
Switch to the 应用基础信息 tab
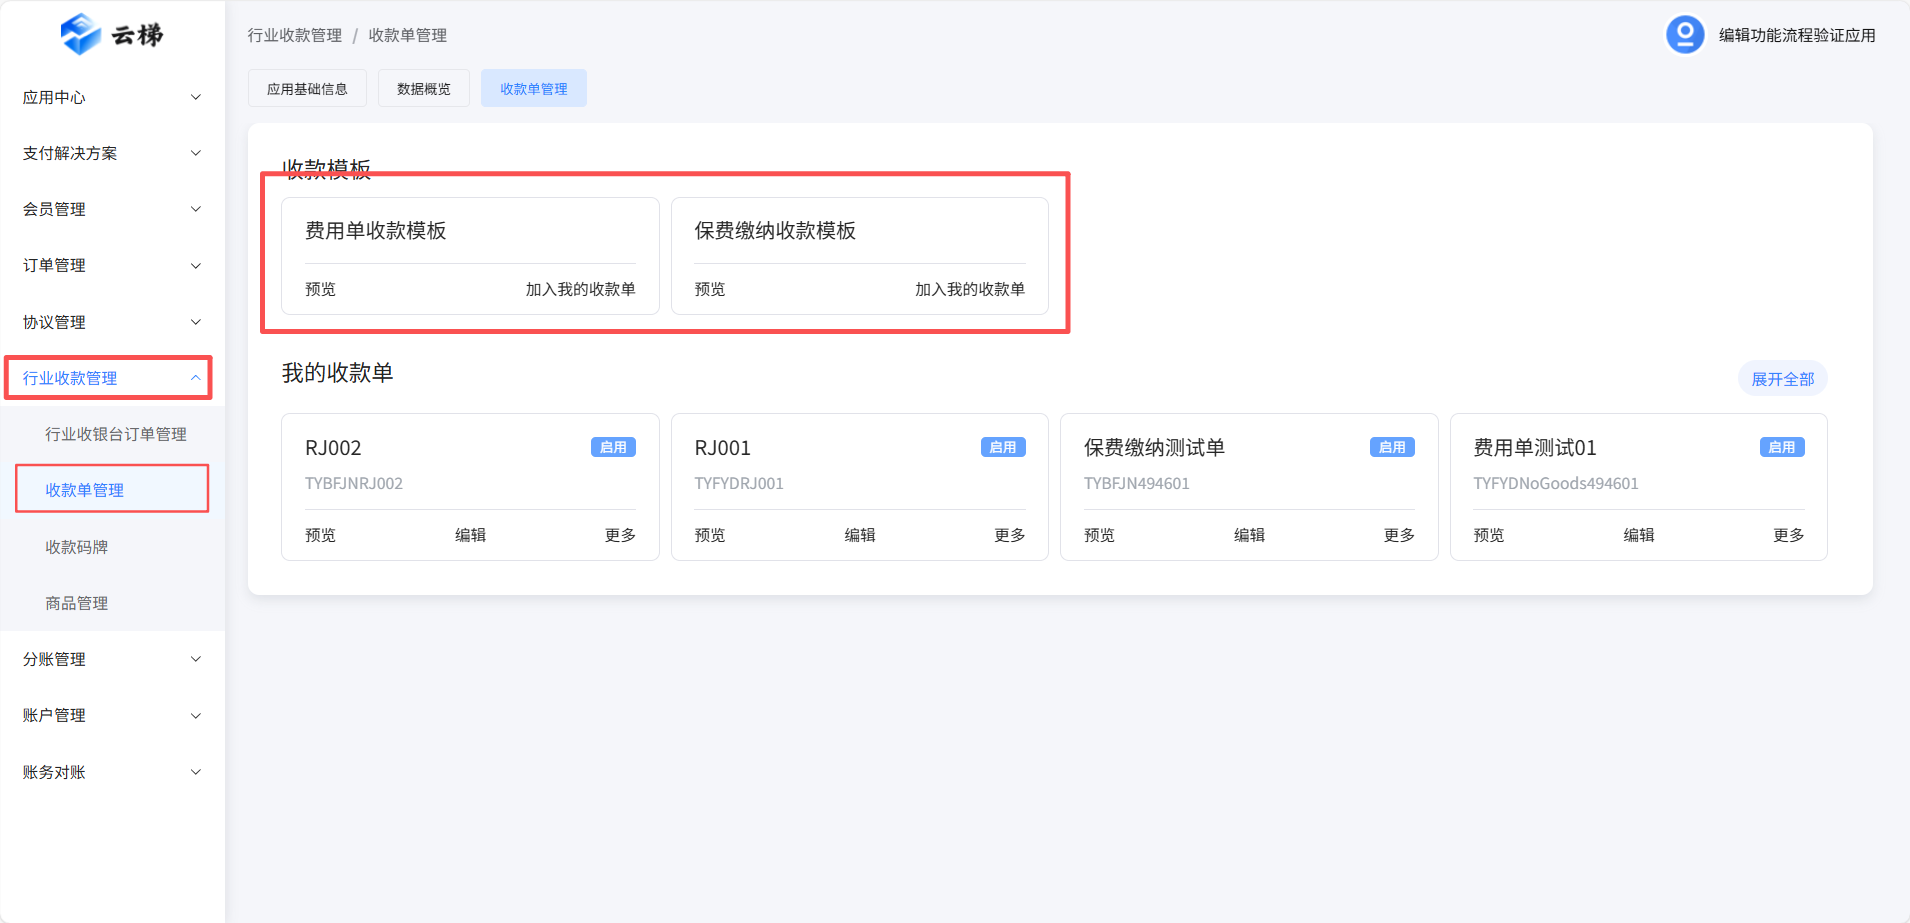pyautogui.click(x=307, y=89)
